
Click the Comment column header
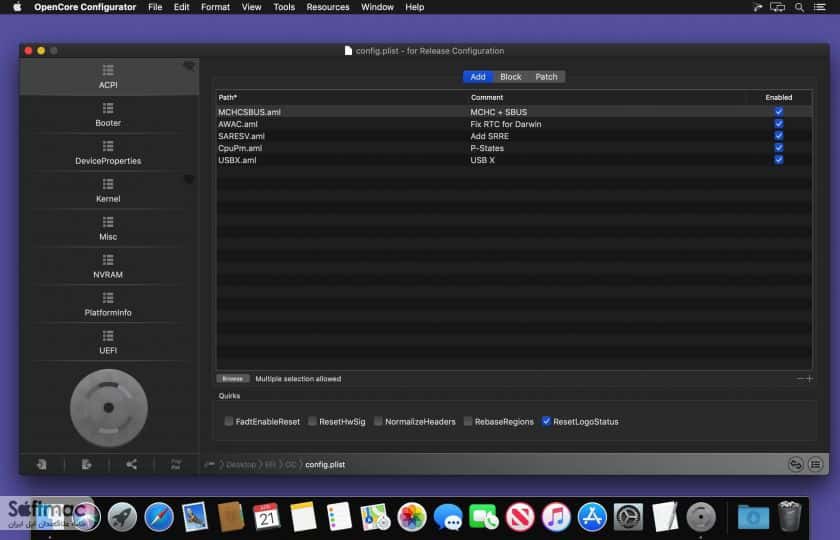tap(487, 98)
